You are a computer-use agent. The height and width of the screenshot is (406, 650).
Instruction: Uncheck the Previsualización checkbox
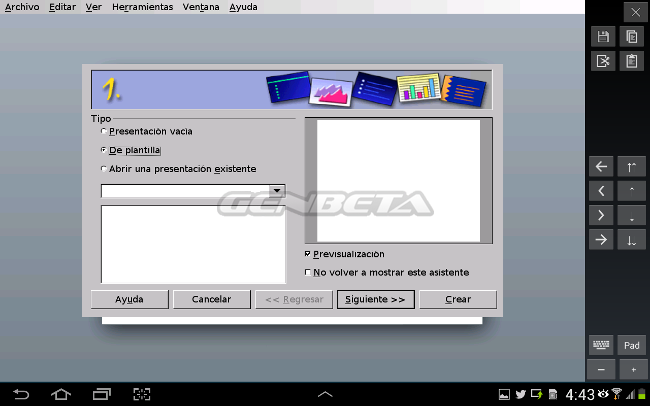[307, 254]
